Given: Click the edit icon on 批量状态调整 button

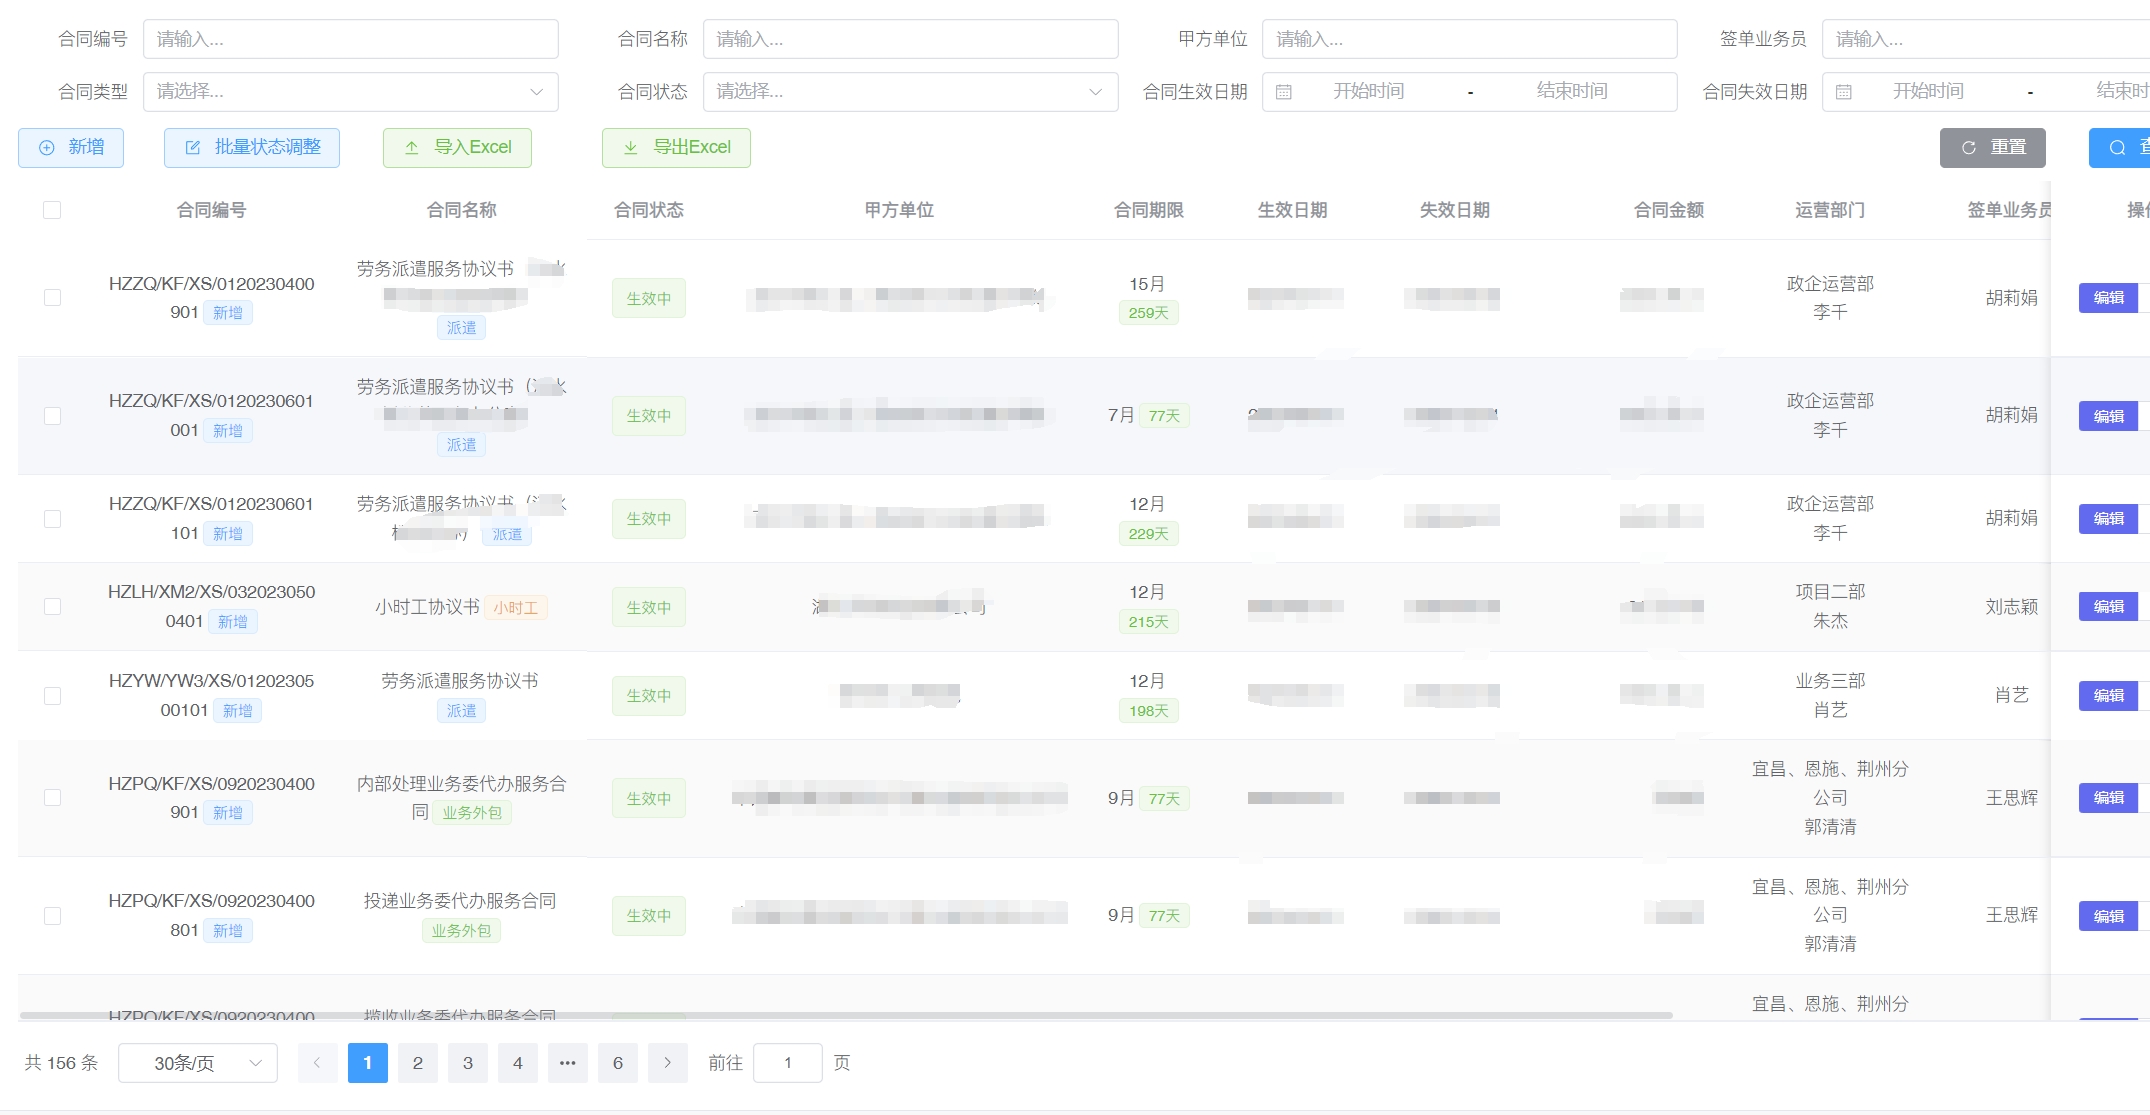Looking at the screenshot, I should (193, 148).
